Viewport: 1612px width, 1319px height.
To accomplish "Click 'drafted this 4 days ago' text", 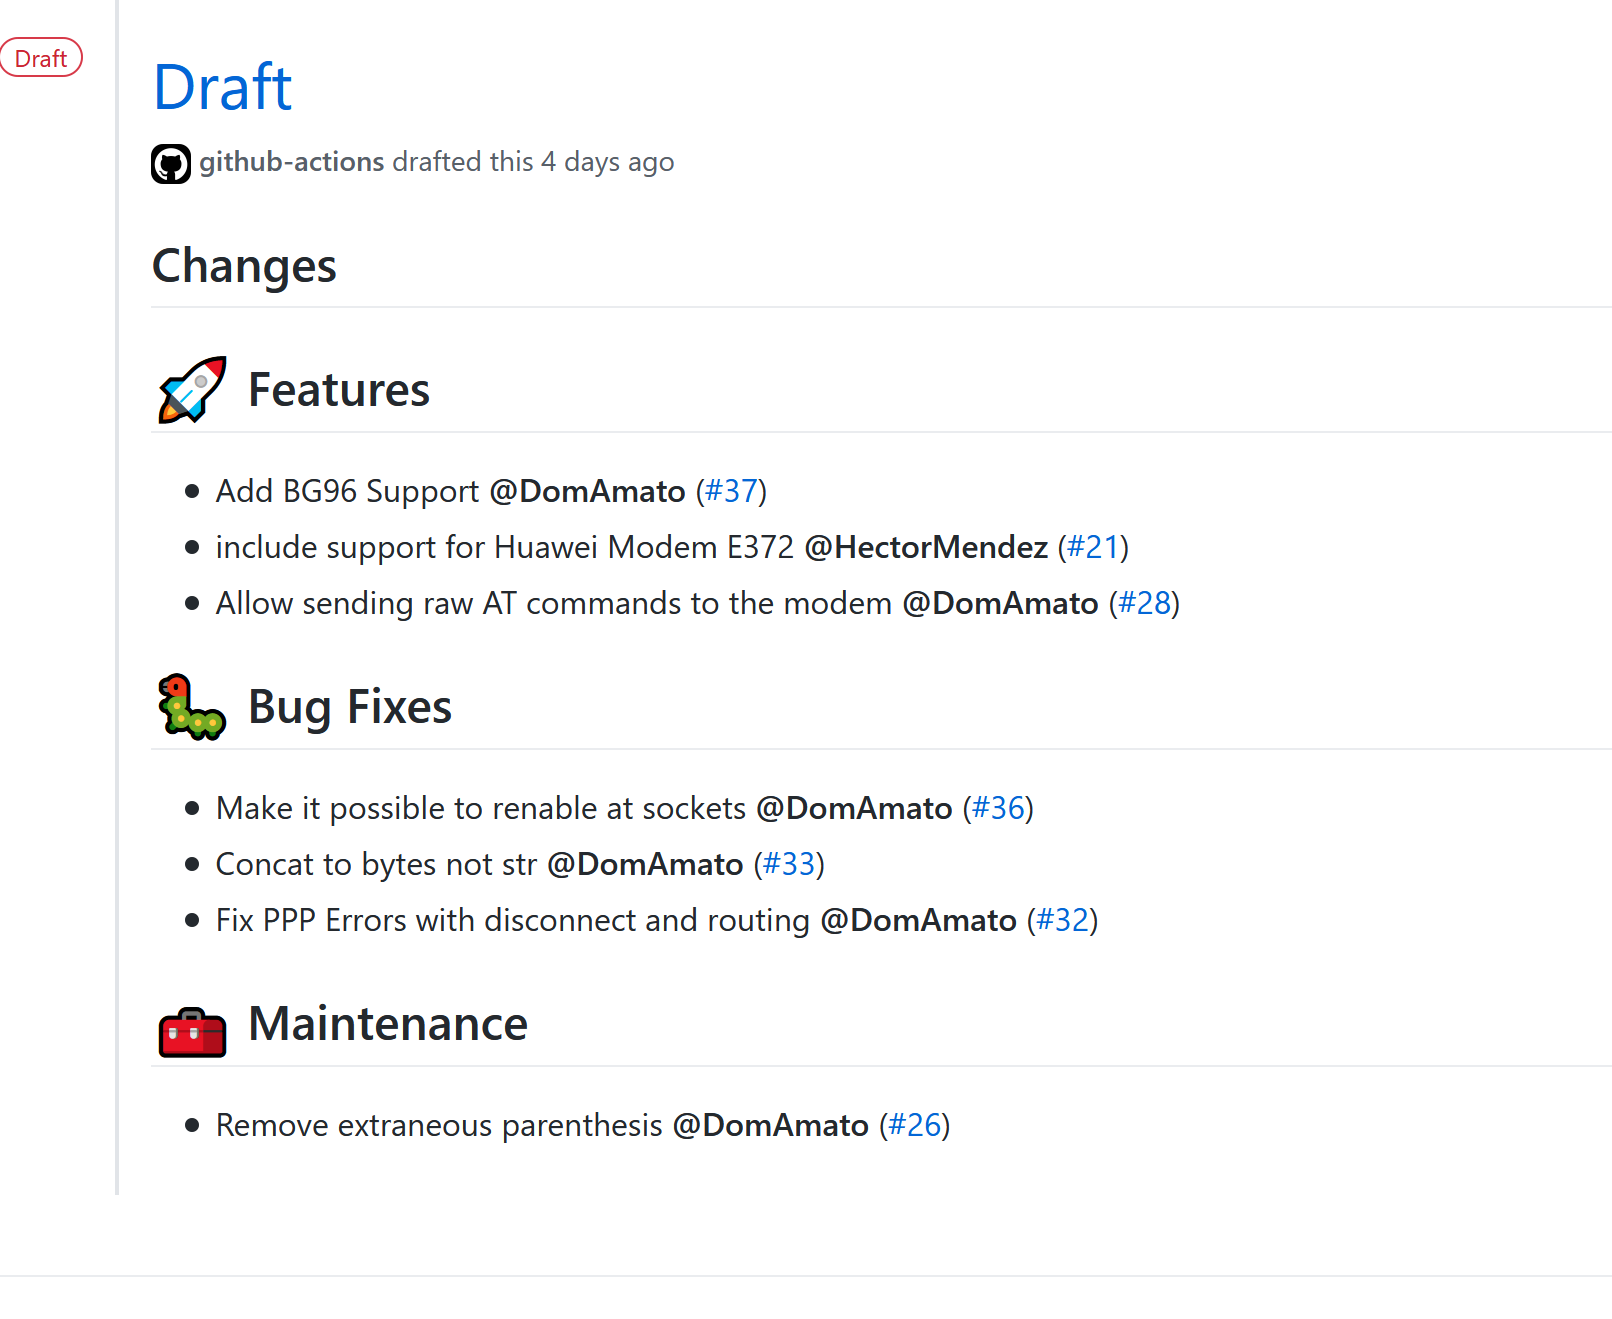I will [533, 161].
